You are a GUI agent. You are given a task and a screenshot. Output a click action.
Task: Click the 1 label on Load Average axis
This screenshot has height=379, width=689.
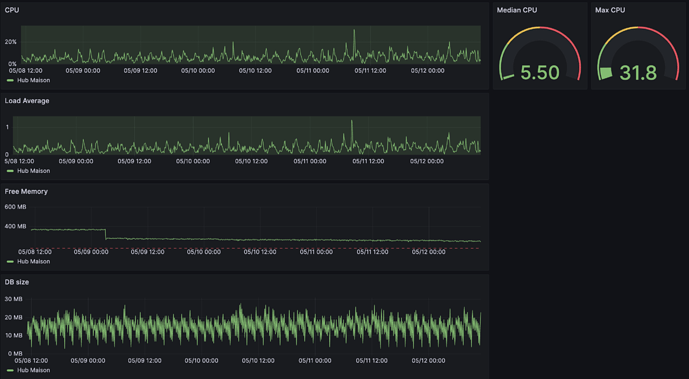7,127
